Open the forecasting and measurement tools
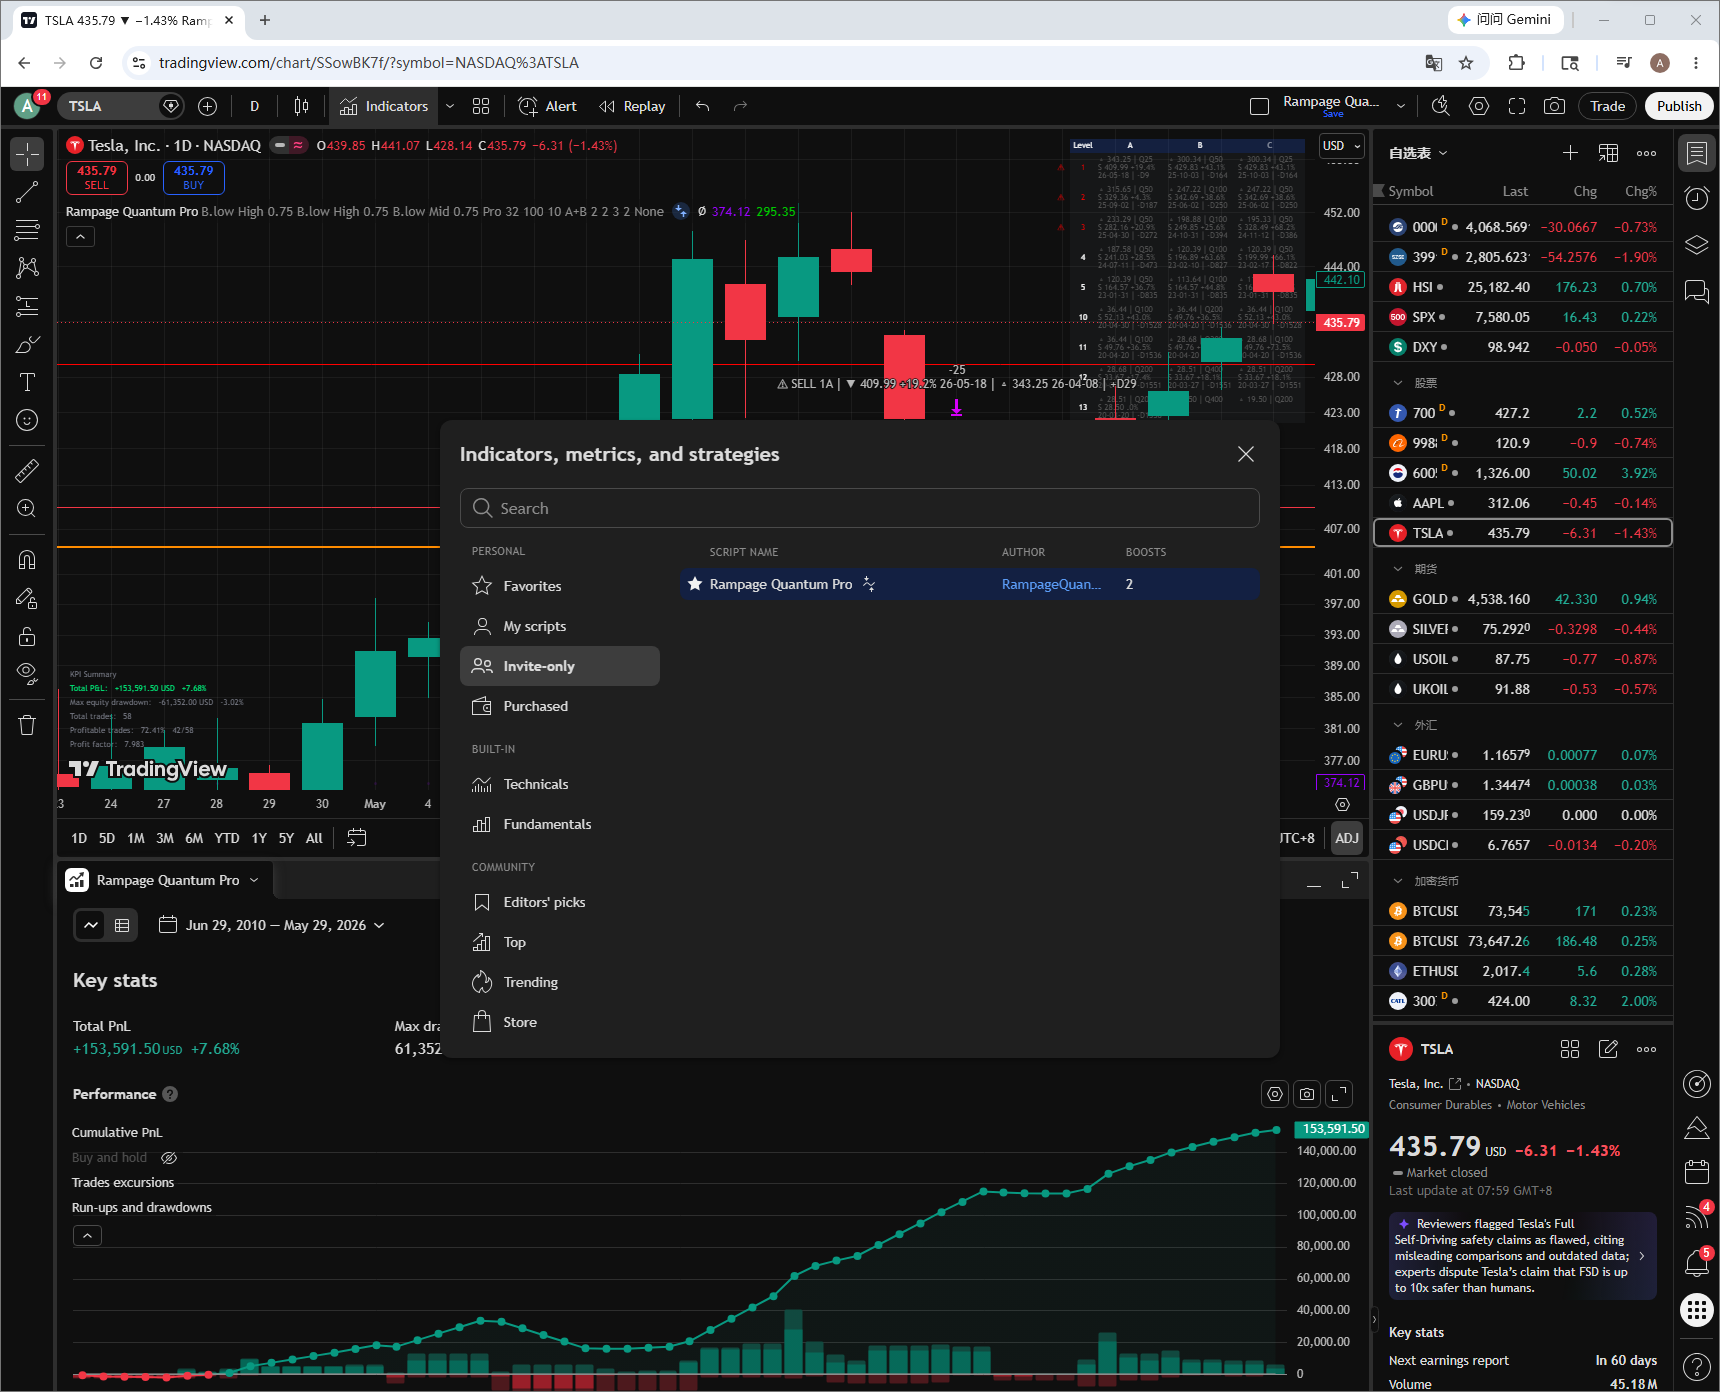 [x=27, y=306]
